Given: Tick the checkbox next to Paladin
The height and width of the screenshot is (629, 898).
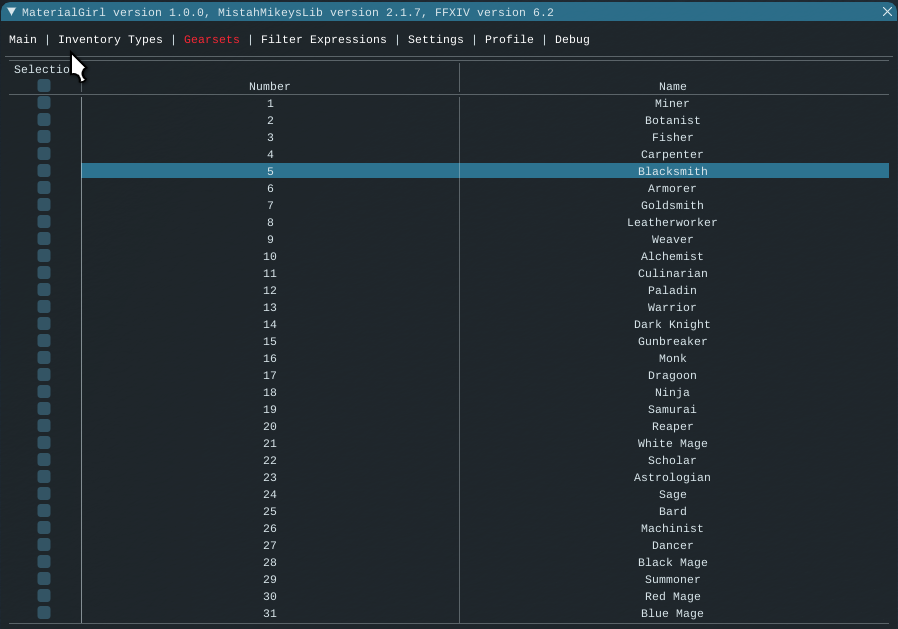Looking at the screenshot, I should (x=44, y=290).
